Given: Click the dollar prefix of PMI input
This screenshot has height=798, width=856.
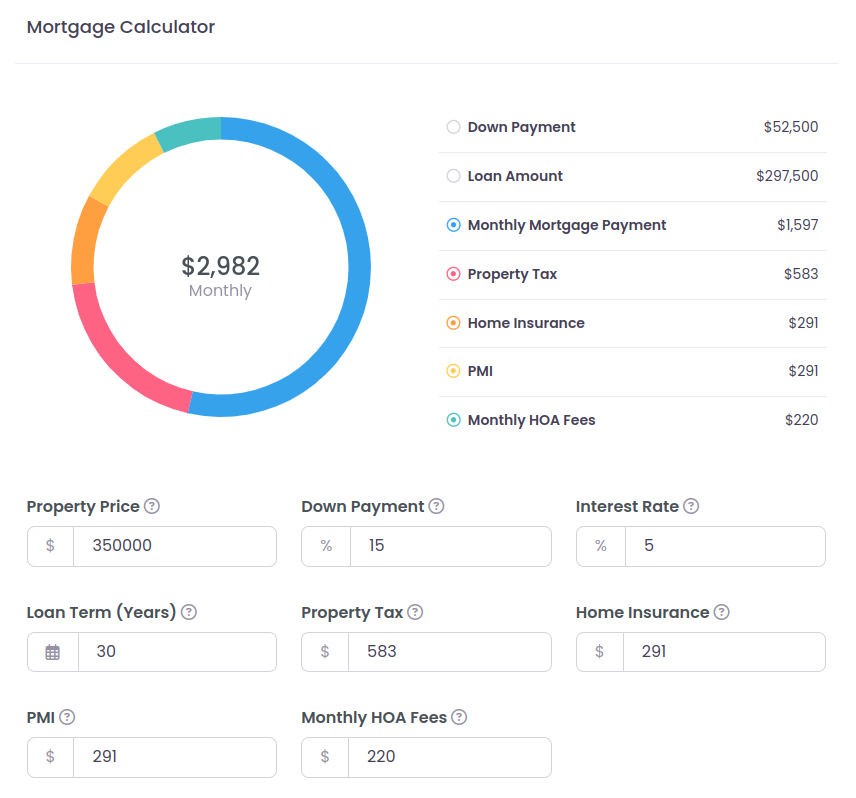Looking at the screenshot, I should pos(50,757).
